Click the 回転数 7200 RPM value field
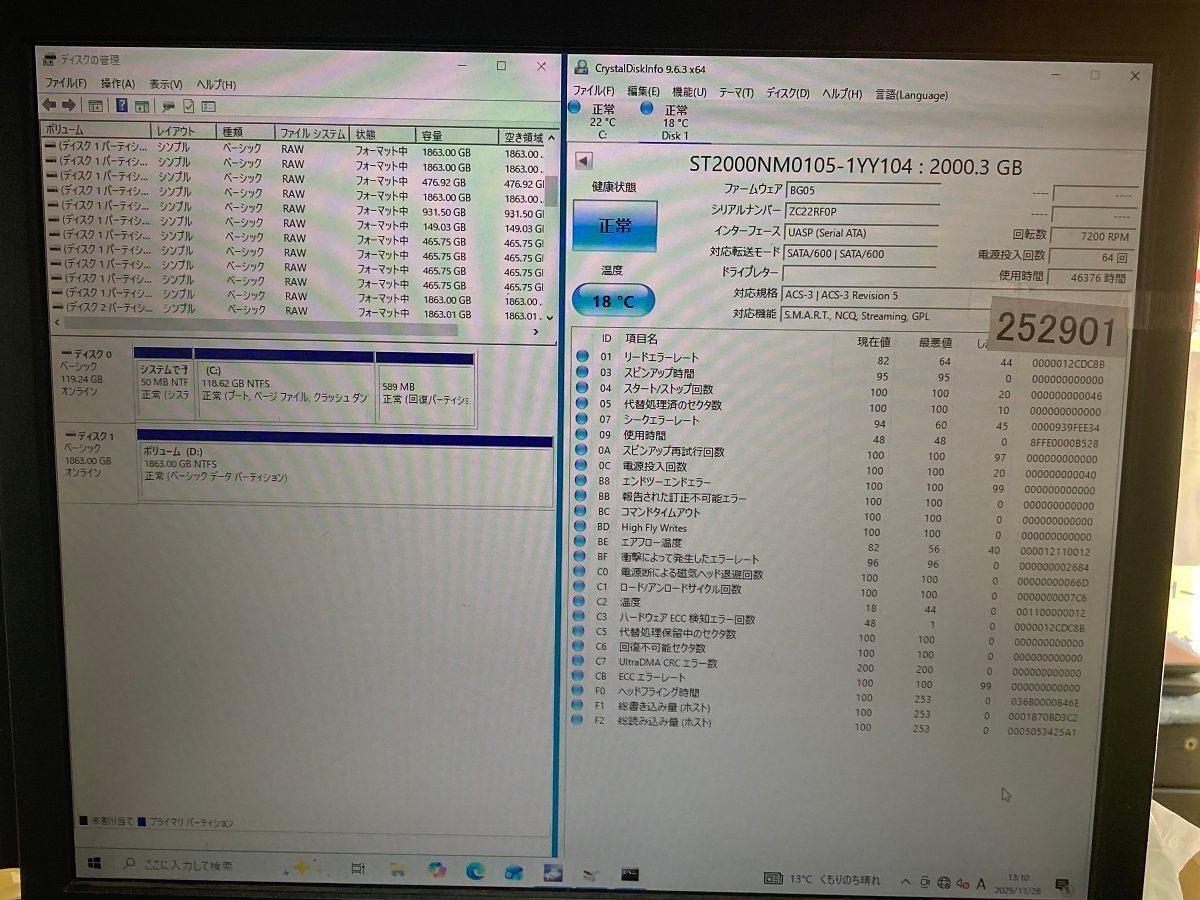The image size is (1200, 900). 1091,237
